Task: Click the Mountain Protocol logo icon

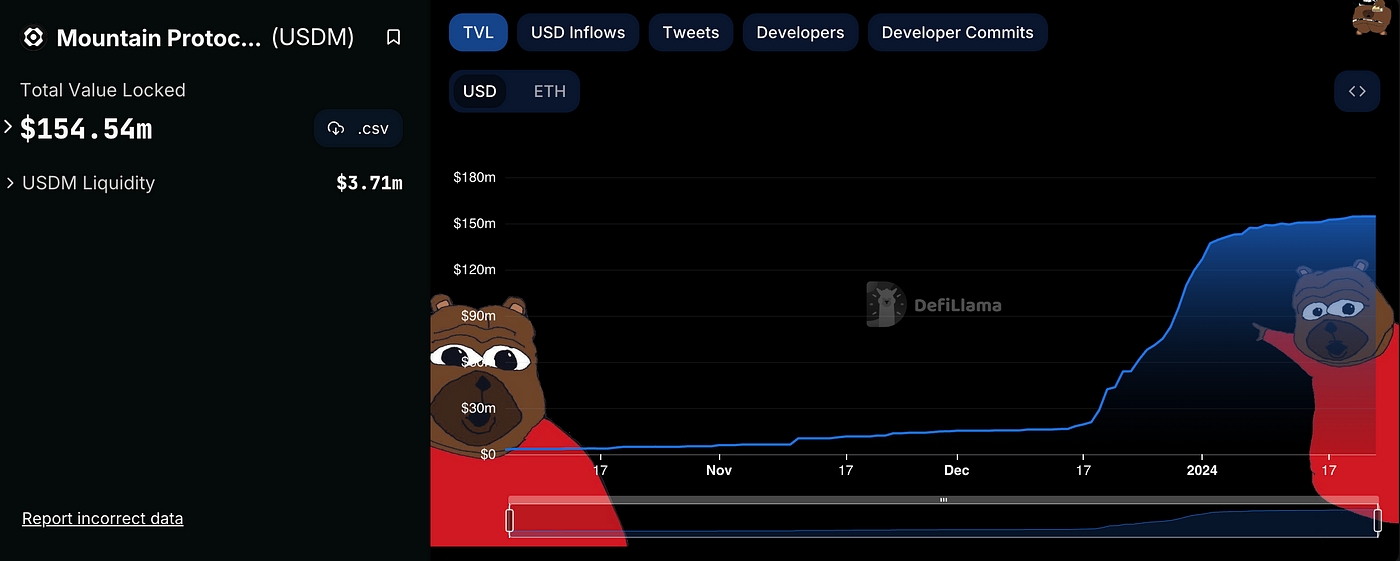Action: [33, 38]
